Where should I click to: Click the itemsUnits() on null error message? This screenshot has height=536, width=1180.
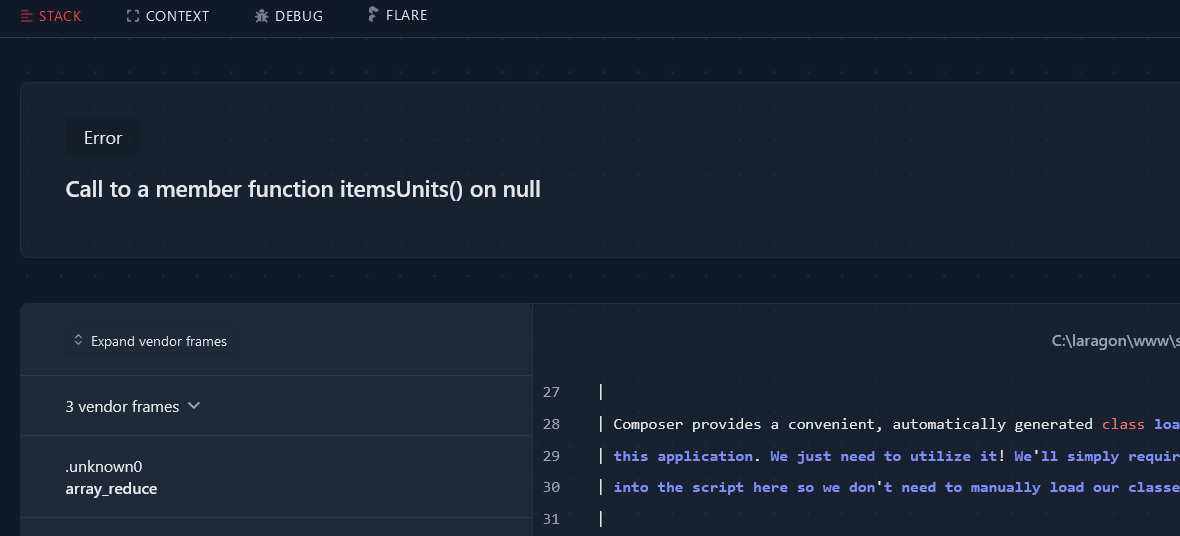[x=303, y=189]
